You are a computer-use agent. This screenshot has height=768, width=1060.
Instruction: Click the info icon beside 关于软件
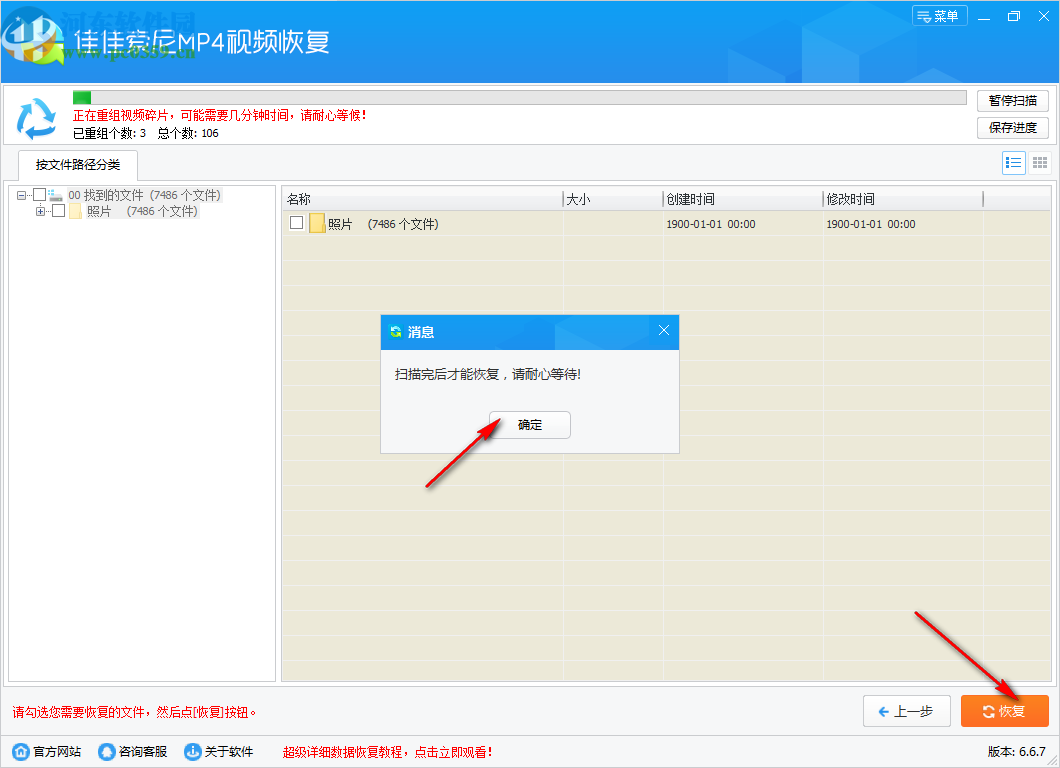(193, 752)
